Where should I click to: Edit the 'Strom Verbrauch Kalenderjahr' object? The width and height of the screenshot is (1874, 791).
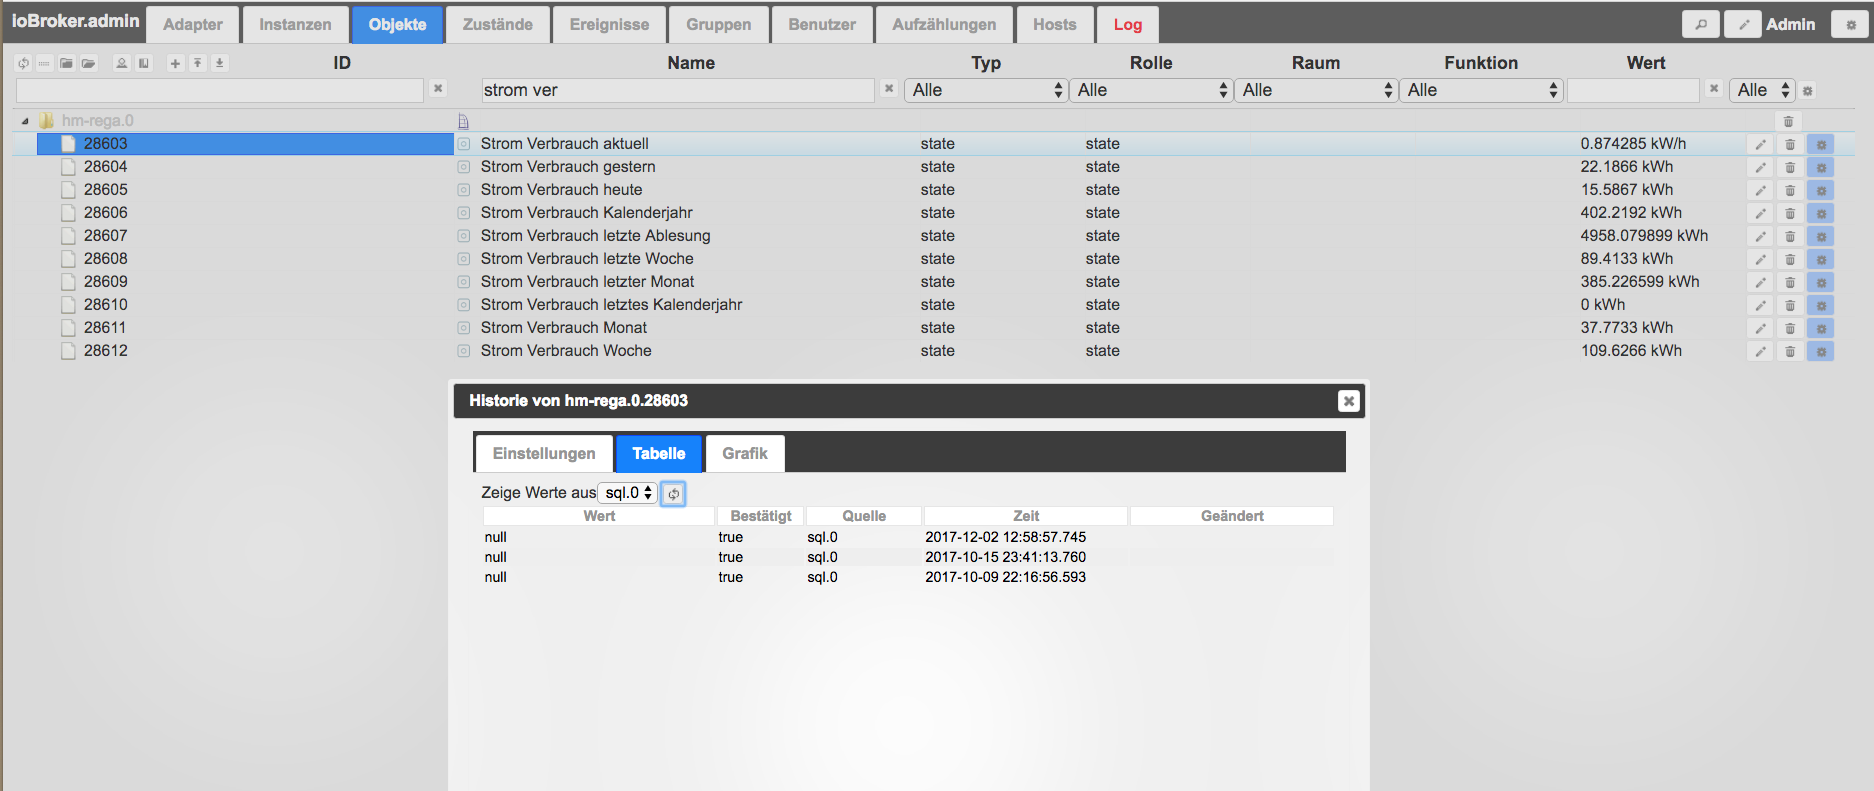click(x=1760, y=213)
